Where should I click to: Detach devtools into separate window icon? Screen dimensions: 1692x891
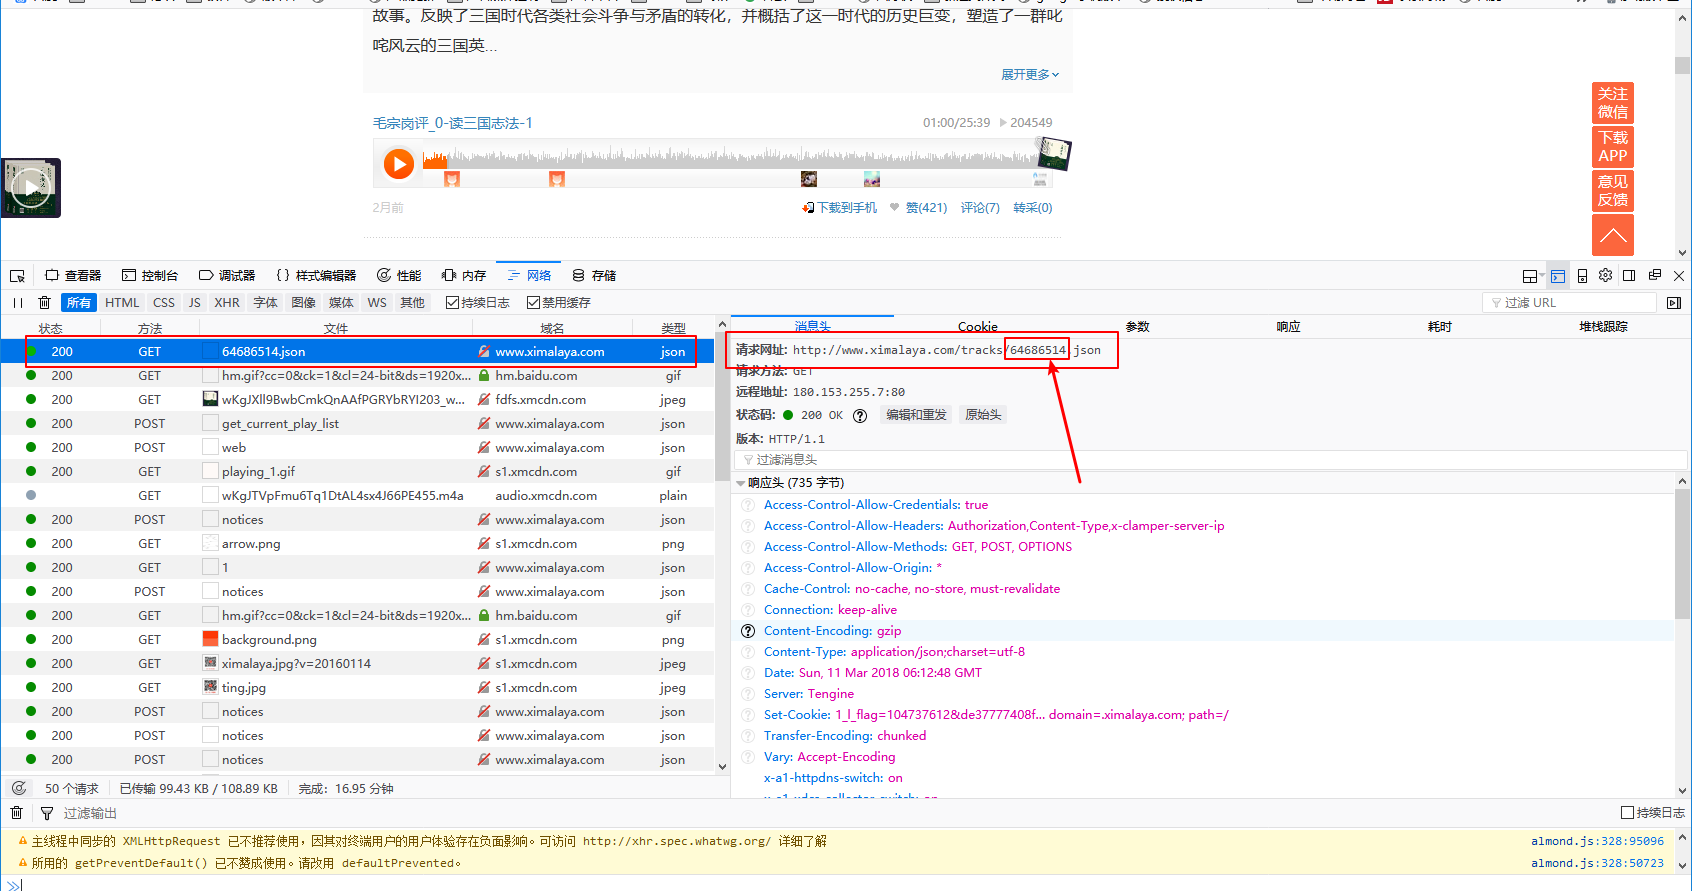1655,276
